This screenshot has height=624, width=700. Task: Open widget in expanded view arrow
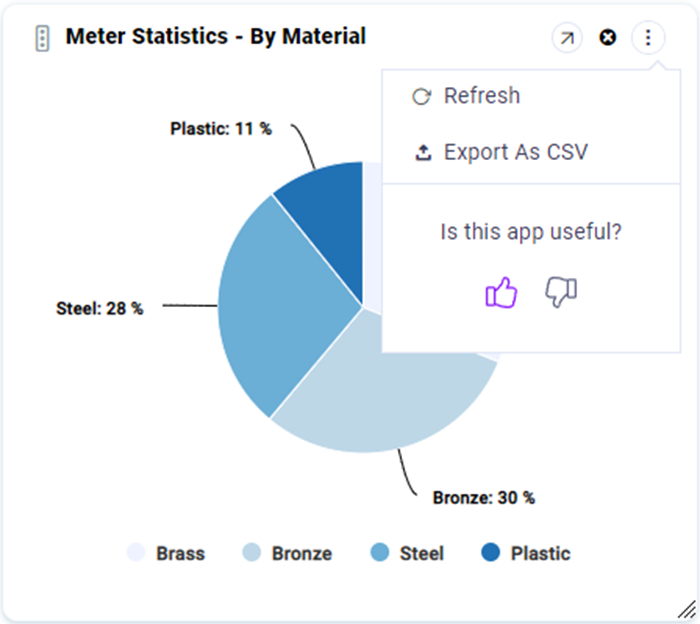coord(567,38)
